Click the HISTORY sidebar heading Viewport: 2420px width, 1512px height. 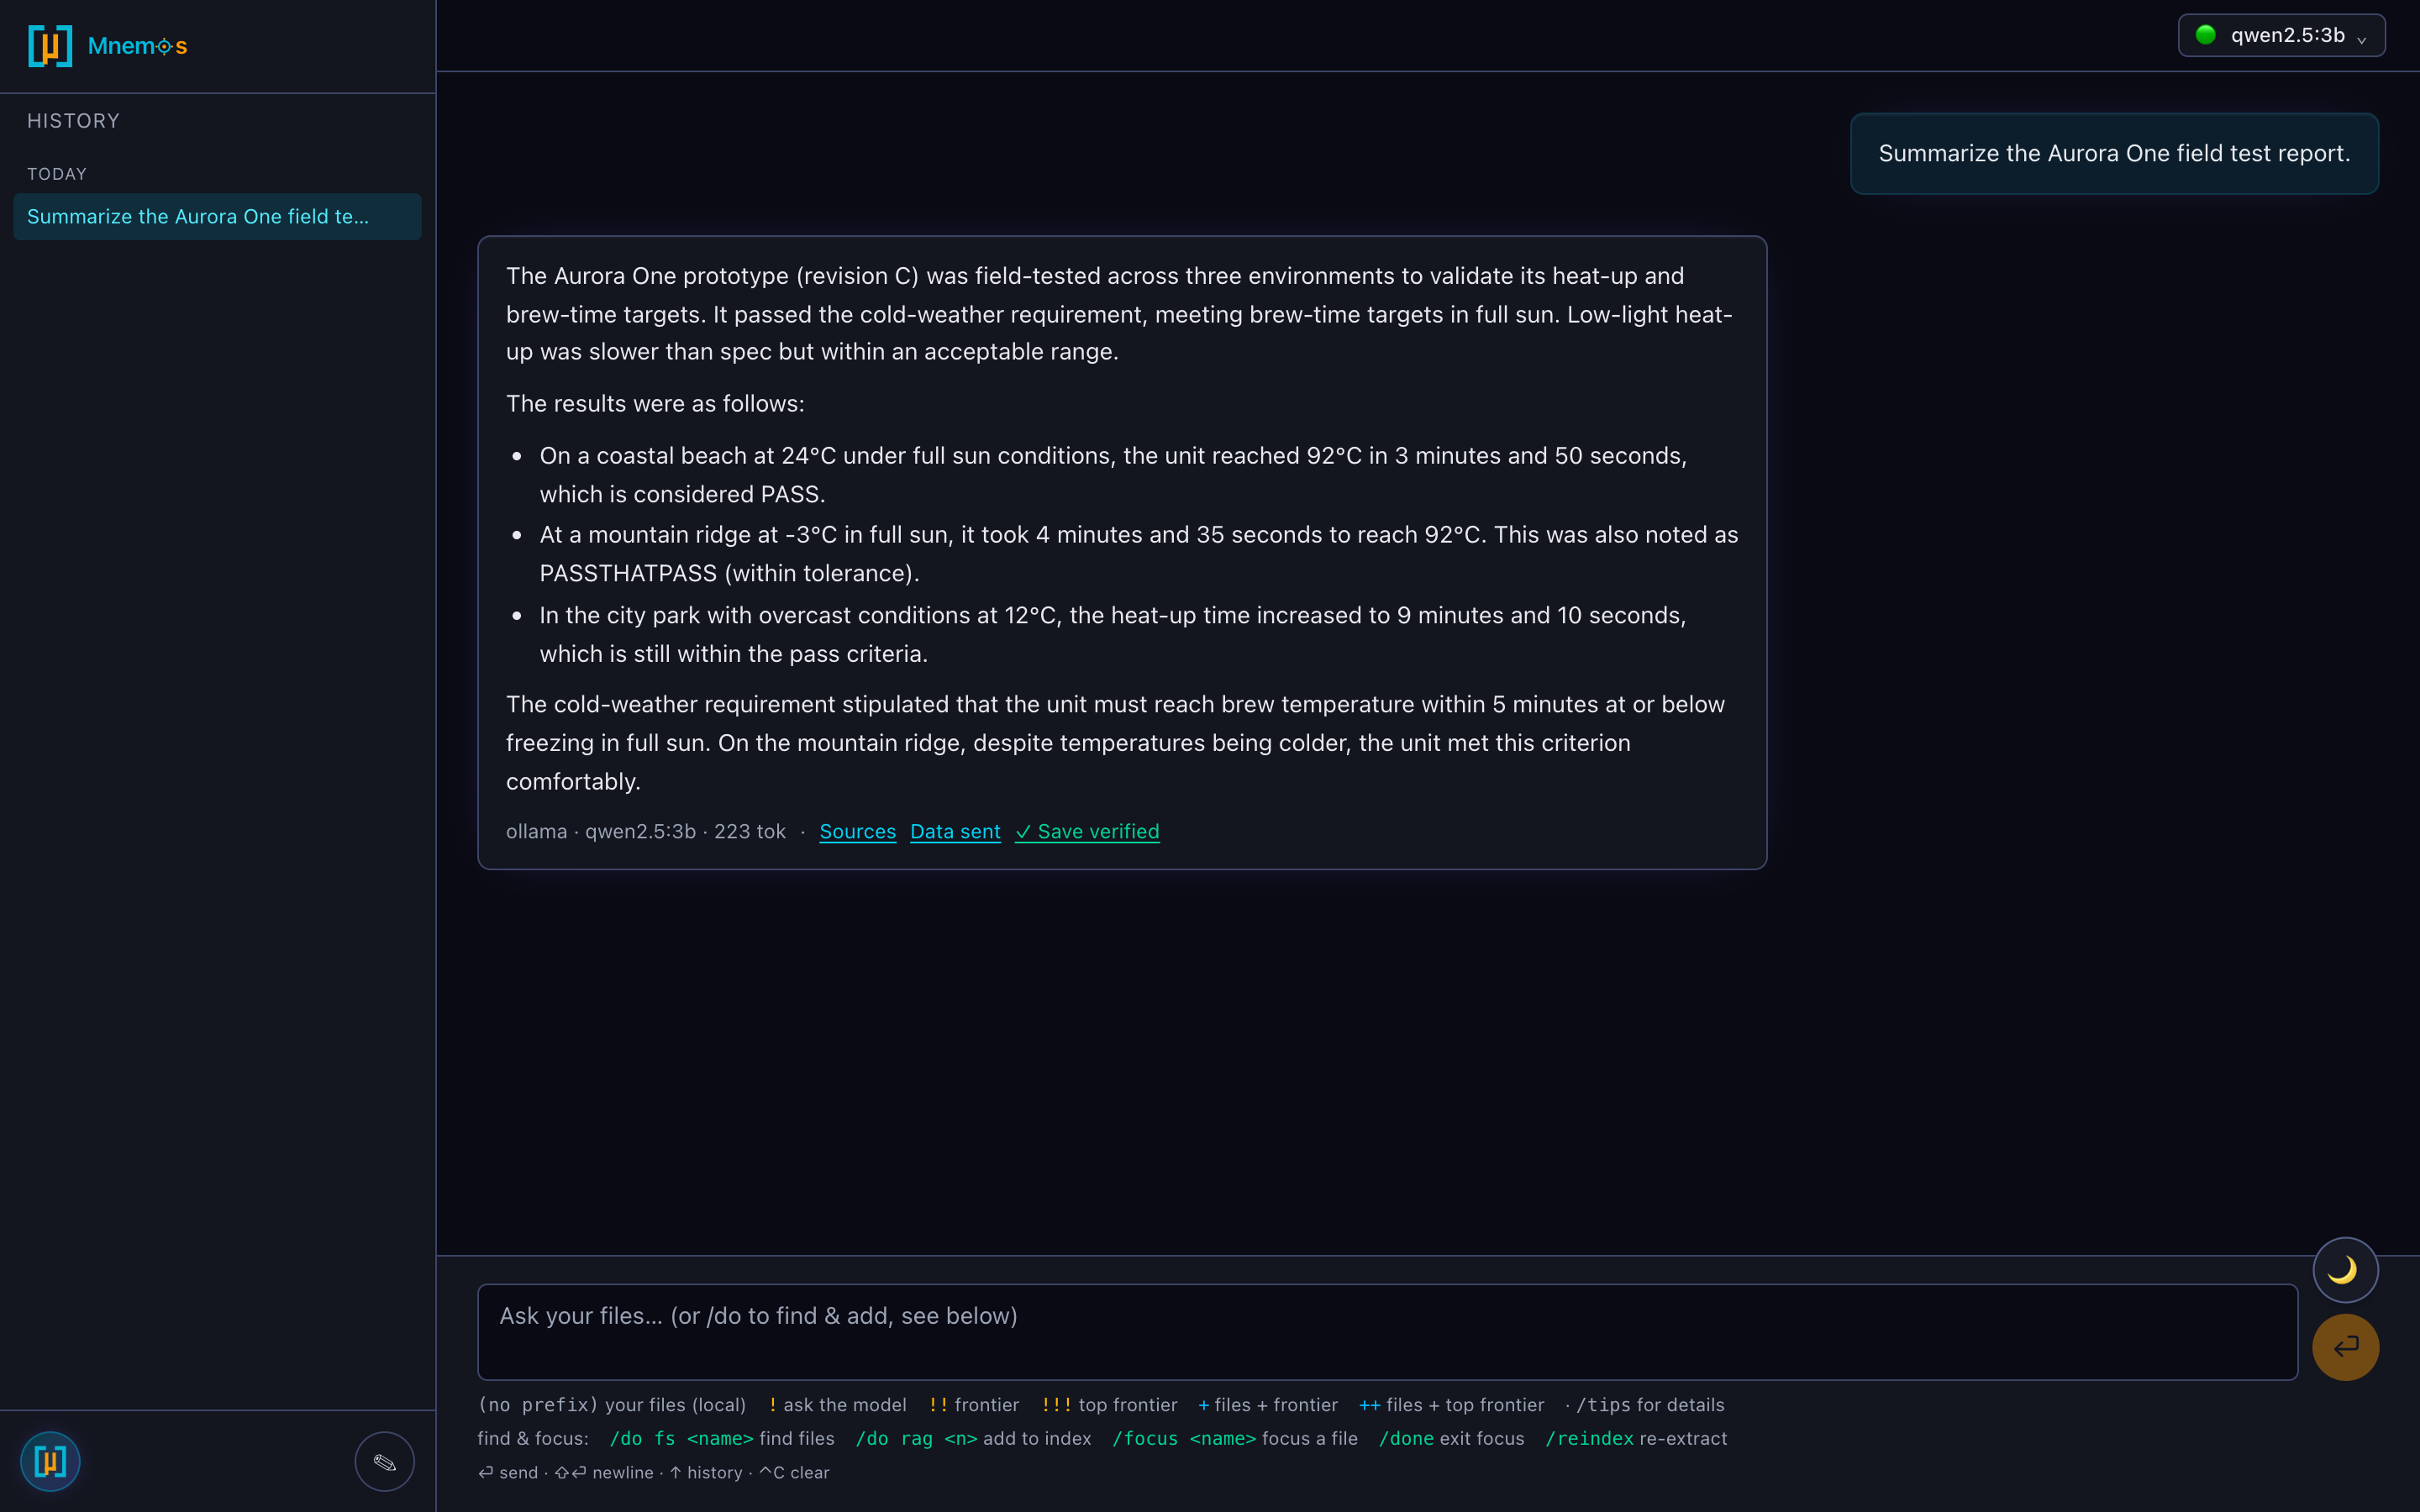point(73,121)
